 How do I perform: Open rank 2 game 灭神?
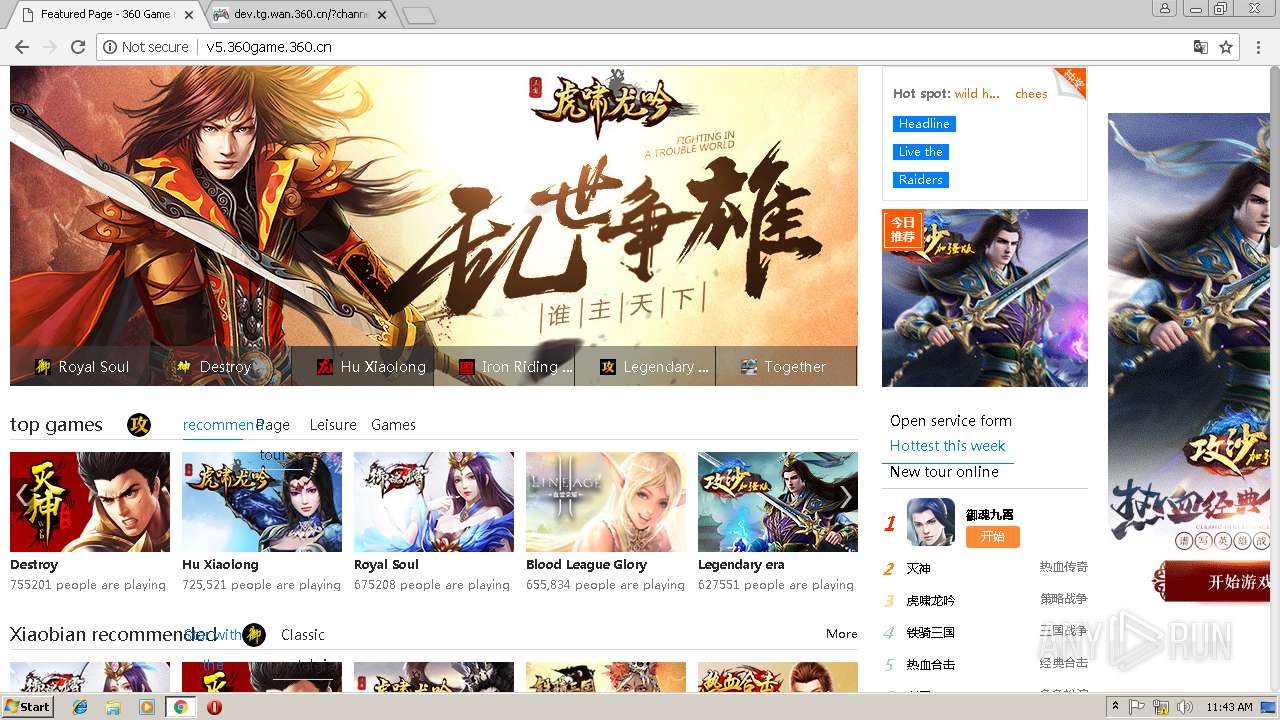point(918,569)
